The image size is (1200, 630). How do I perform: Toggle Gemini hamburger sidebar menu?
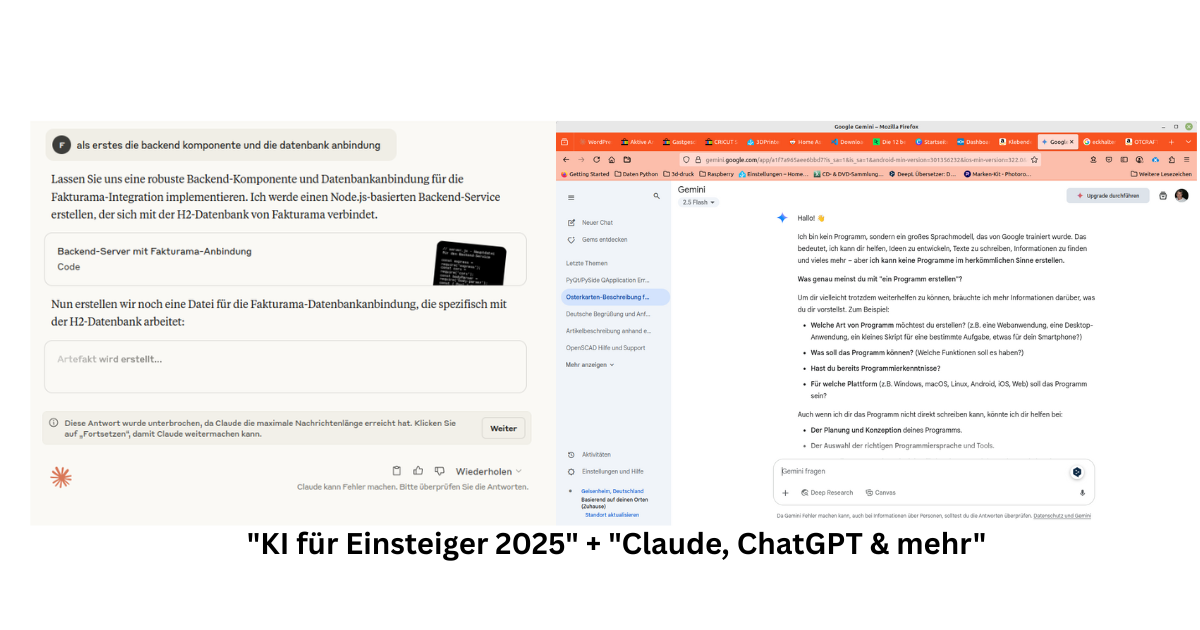[x=571, y=197]
